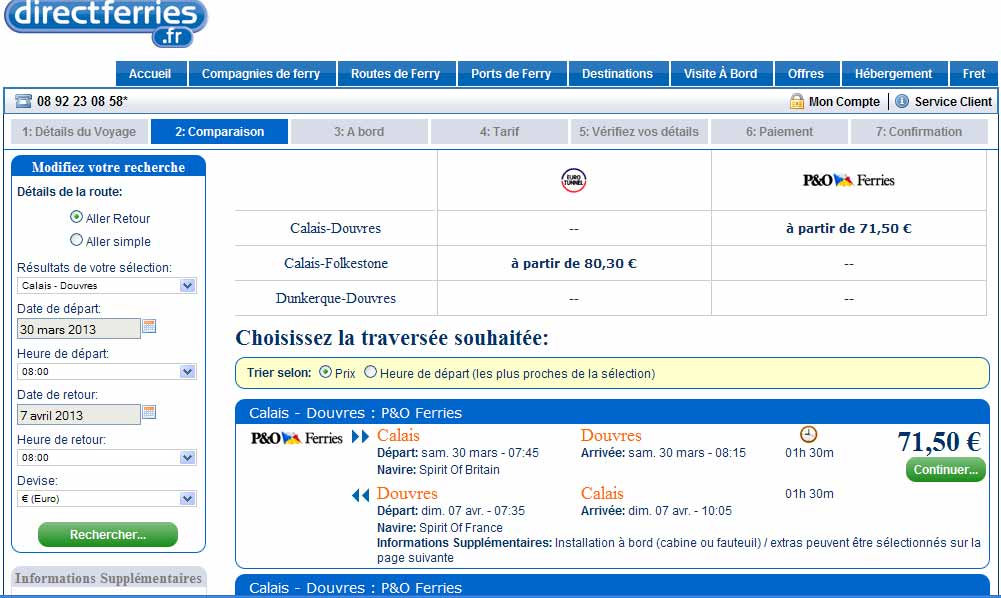Click ship name Spirit Of Britain
Screen dimensions: 1001x598
[x=460, y=470]
